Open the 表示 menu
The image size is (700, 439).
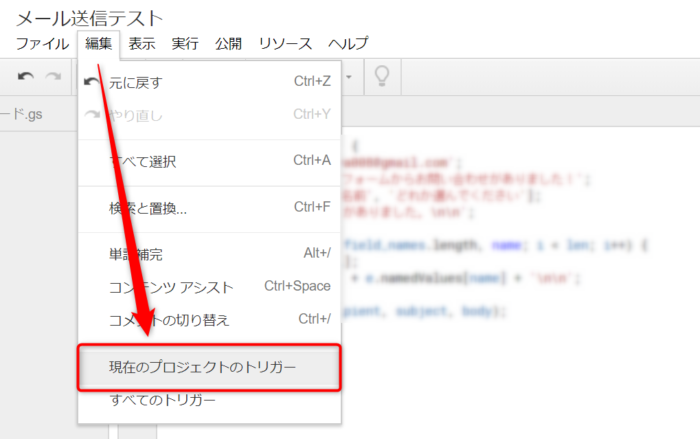coord(142,44)
